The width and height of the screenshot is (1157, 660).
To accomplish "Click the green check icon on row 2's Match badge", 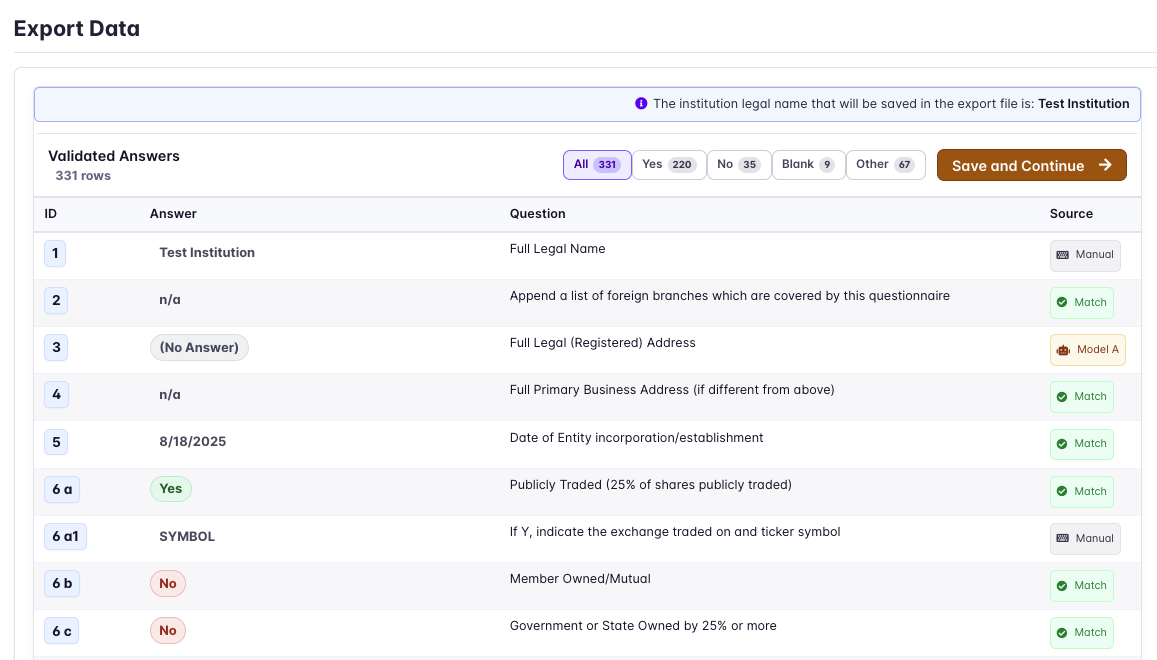I will click(1061, 302).
